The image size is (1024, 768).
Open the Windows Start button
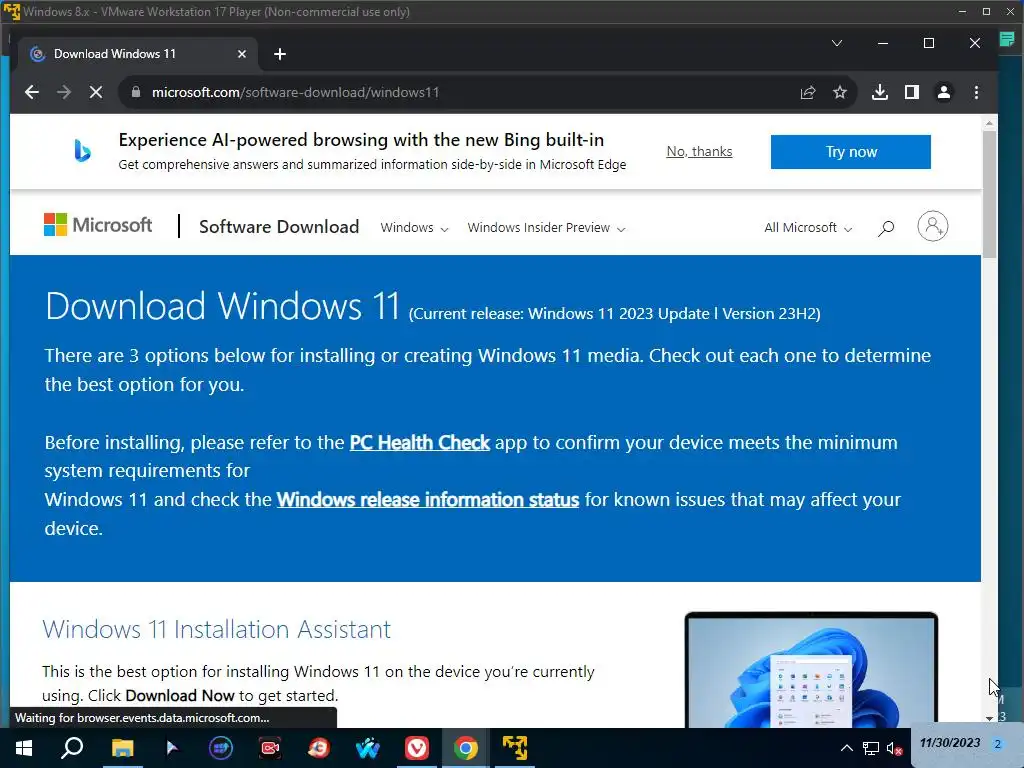(24, 748)
